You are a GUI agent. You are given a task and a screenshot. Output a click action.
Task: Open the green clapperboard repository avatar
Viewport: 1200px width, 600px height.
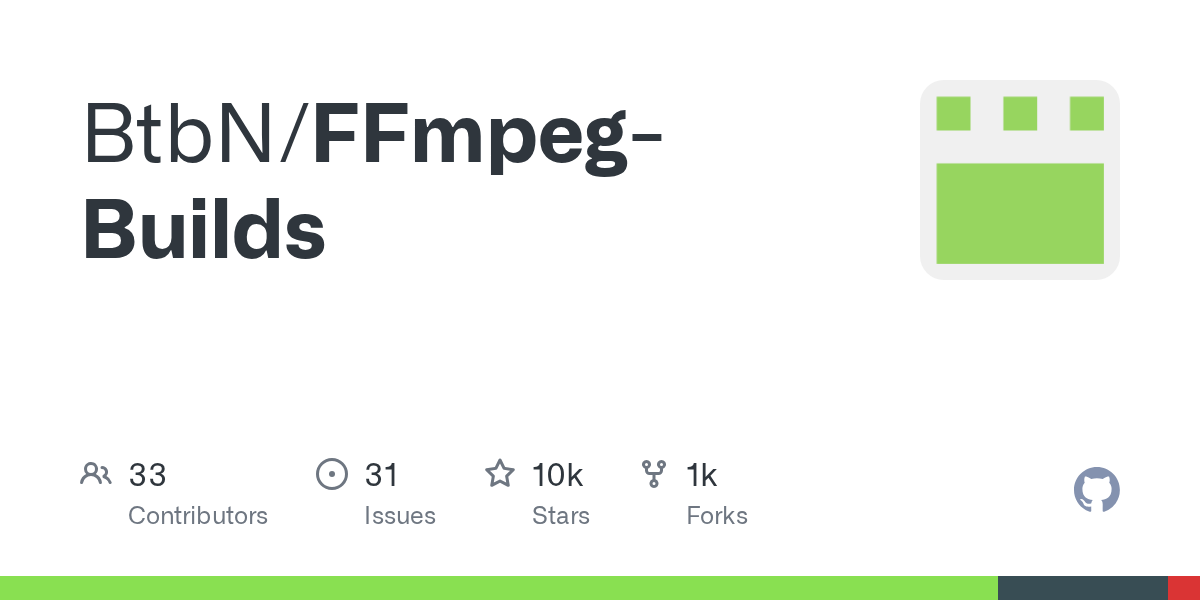point(1019,180)
